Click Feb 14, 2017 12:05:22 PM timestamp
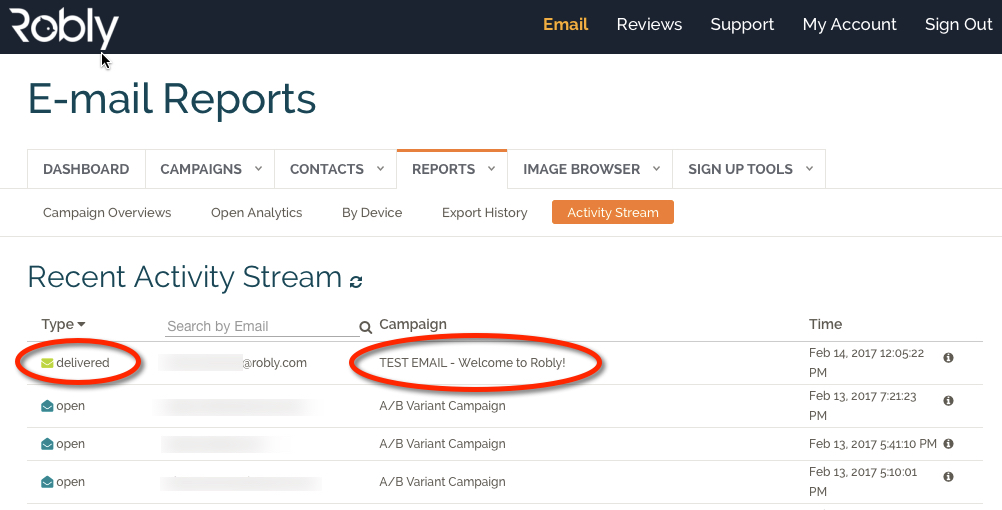The width and height of the screenshot is (1002, 510). 867,362
